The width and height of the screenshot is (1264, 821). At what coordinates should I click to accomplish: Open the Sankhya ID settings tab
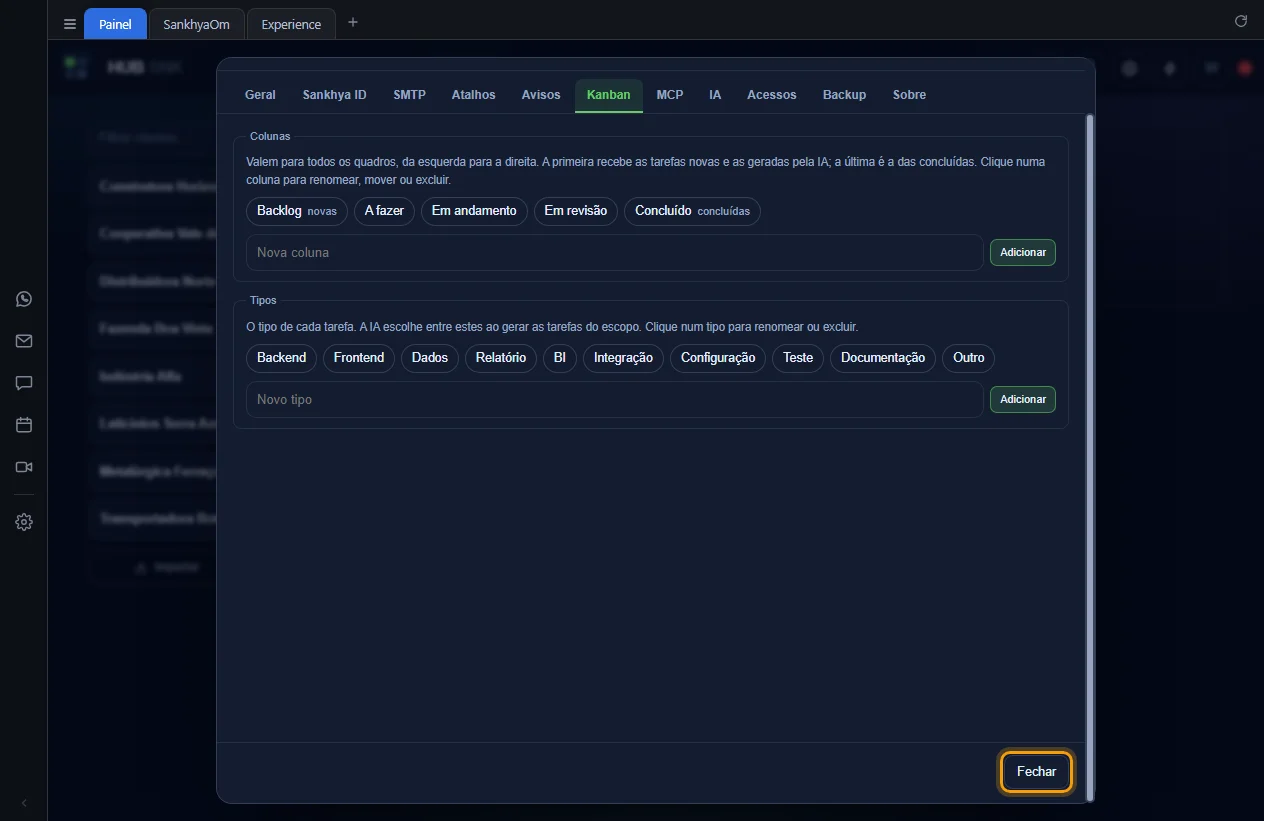[x=334, y=95]
